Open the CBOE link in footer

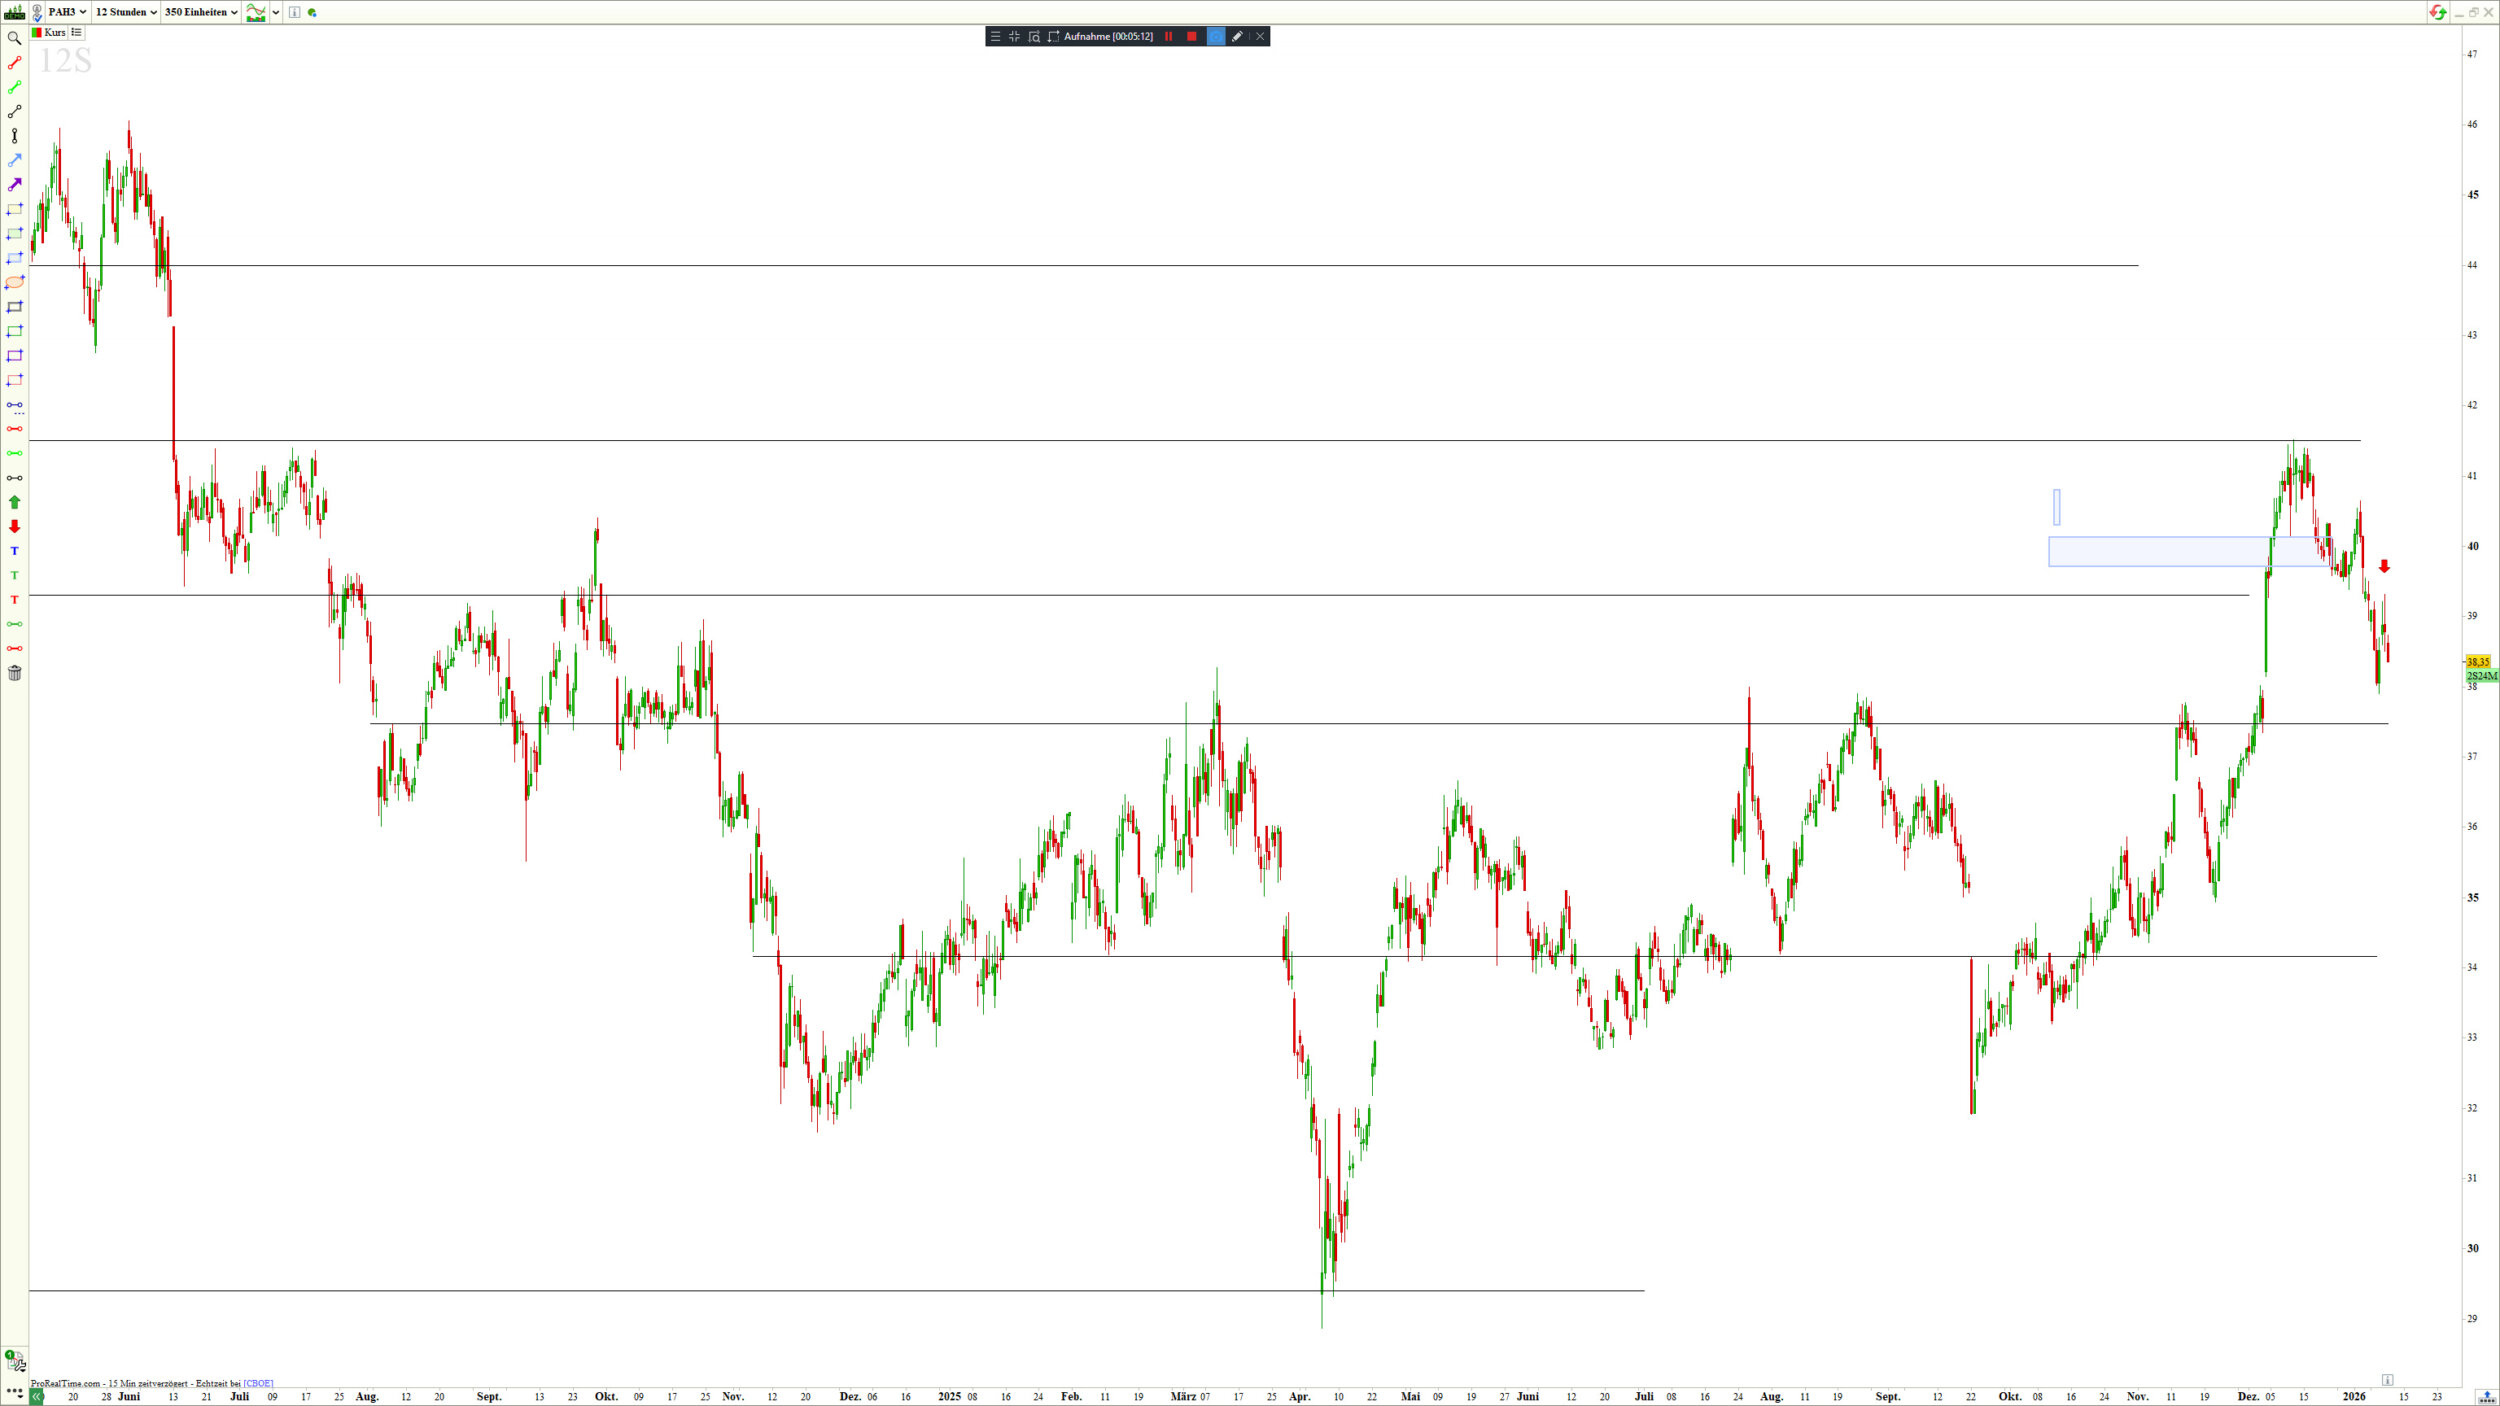(x=258, y=1383)
